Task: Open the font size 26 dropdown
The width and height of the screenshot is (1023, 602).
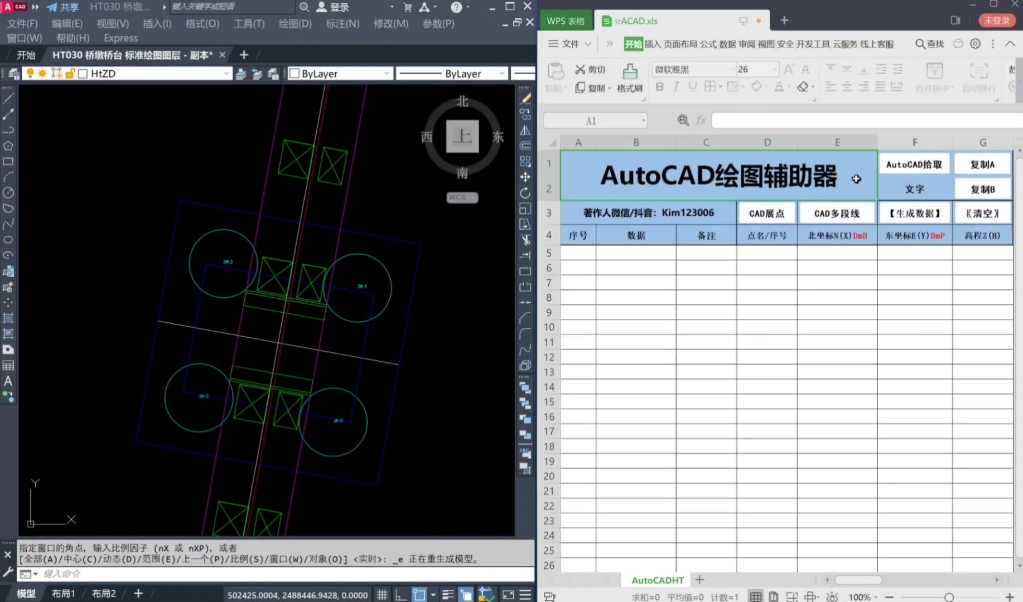Action: pos(773,70)
